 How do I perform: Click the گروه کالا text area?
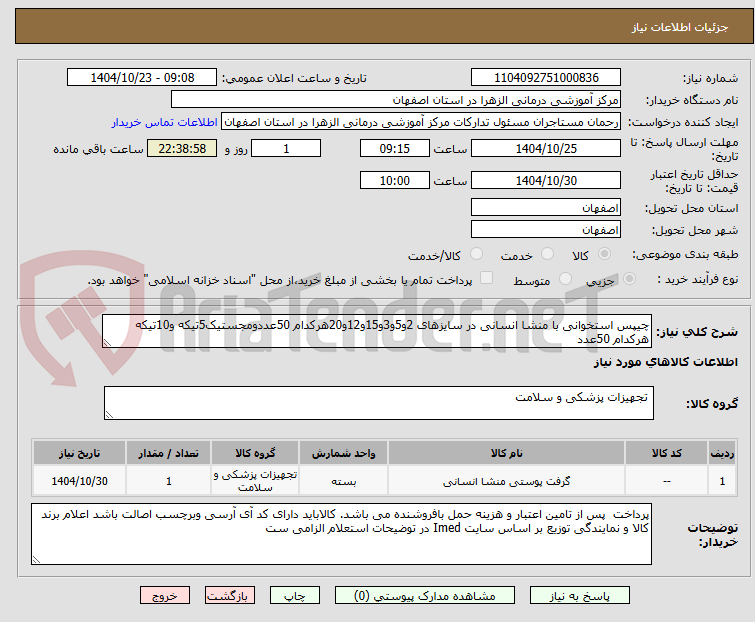[x=378, y=402]
